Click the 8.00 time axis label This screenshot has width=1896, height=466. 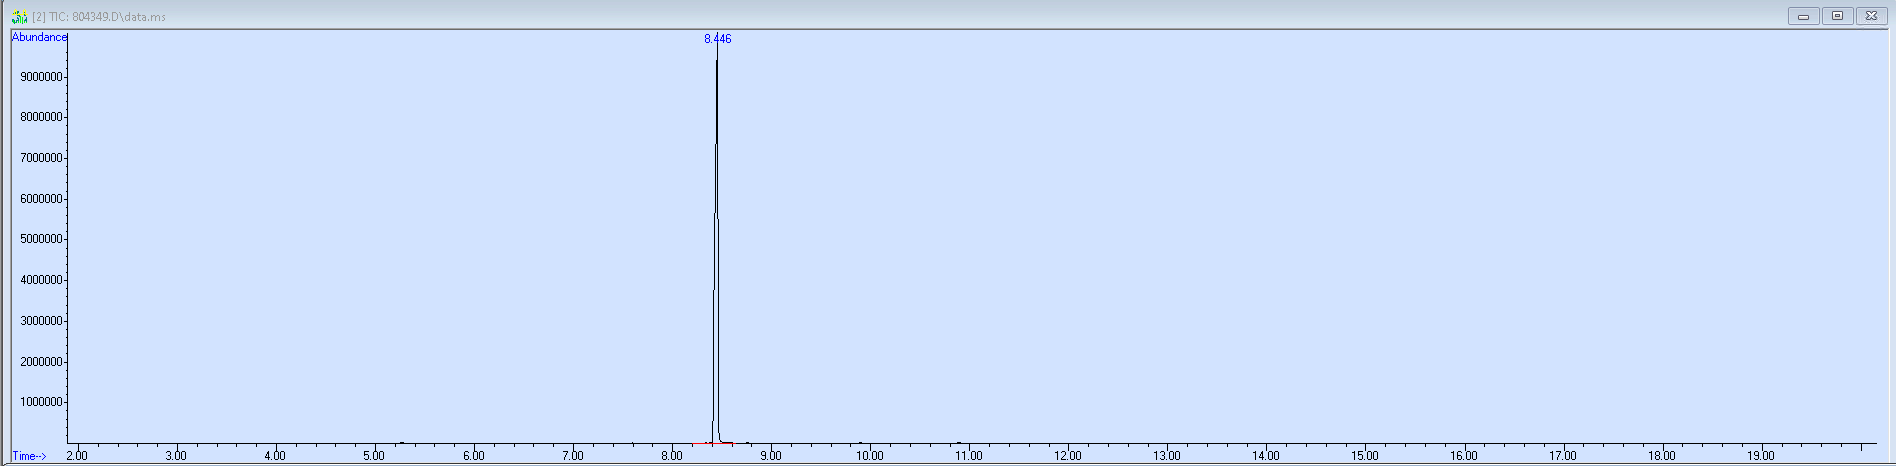tap(672, 456)
